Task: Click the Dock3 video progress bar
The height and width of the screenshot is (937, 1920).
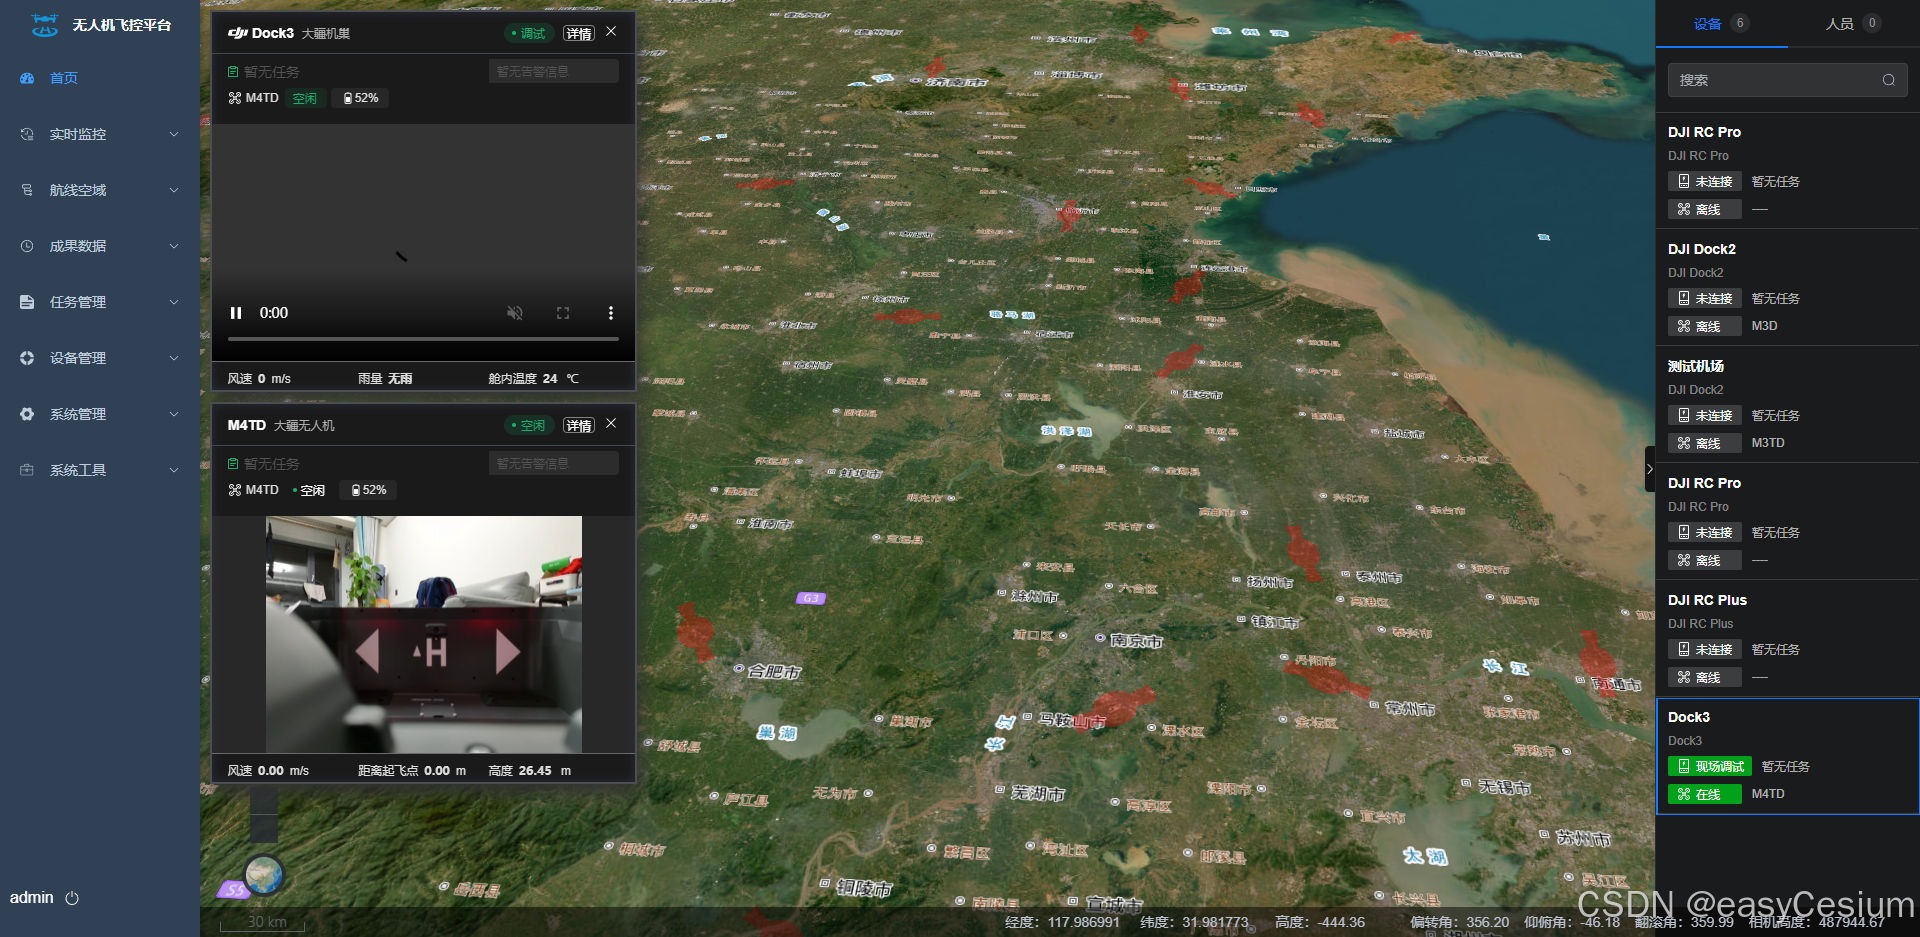Action: 423,339
